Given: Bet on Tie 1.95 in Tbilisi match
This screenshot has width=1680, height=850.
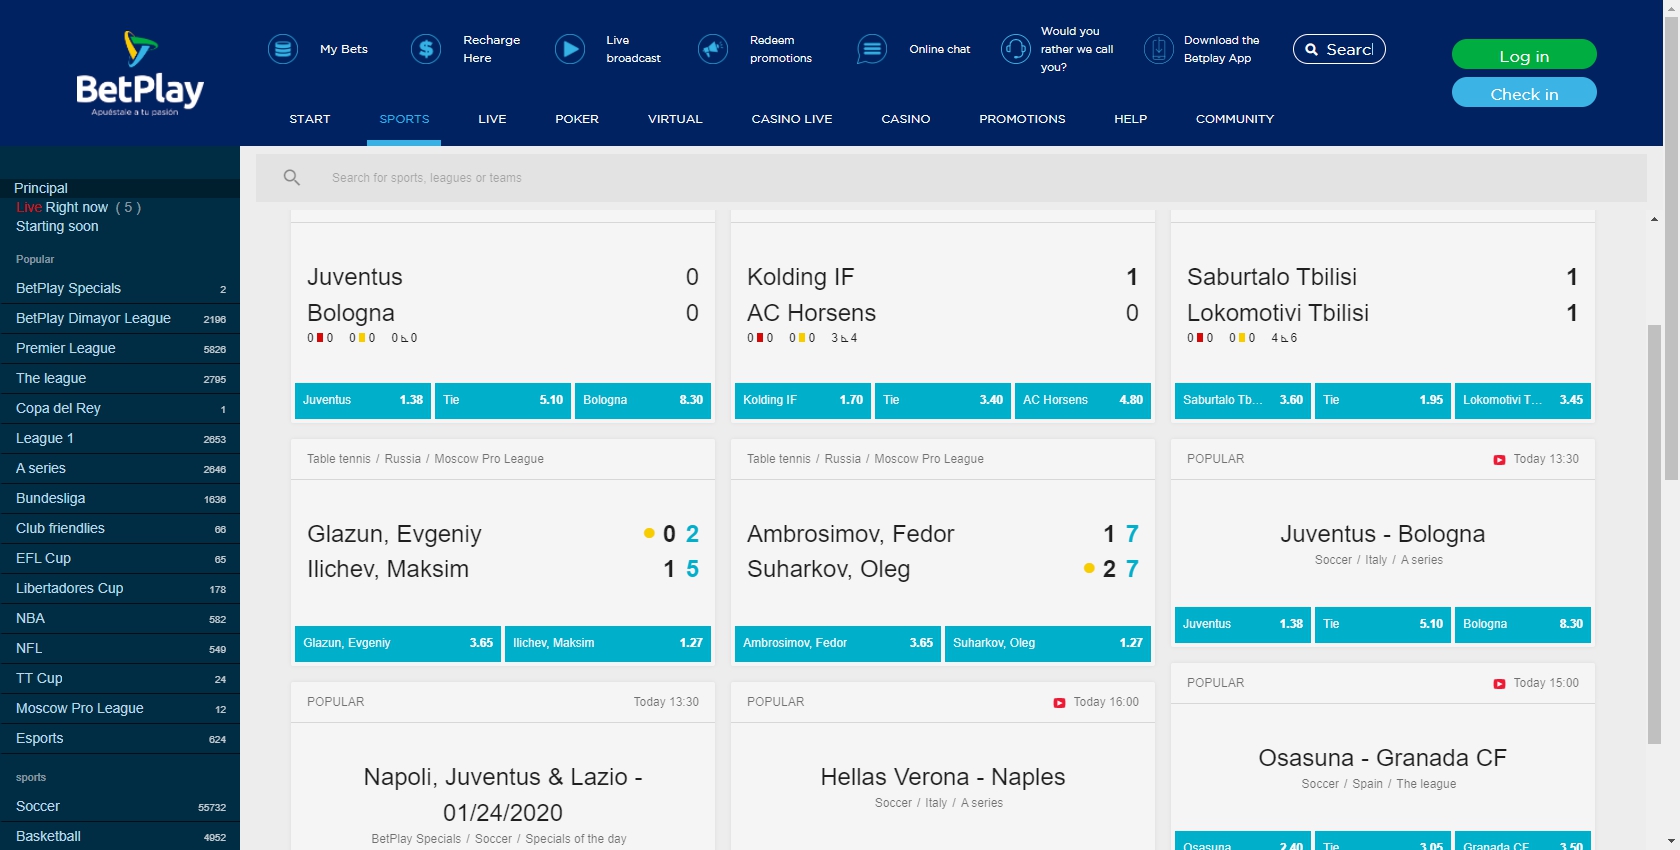Looking at the screenshot, I should point(1383,400).
